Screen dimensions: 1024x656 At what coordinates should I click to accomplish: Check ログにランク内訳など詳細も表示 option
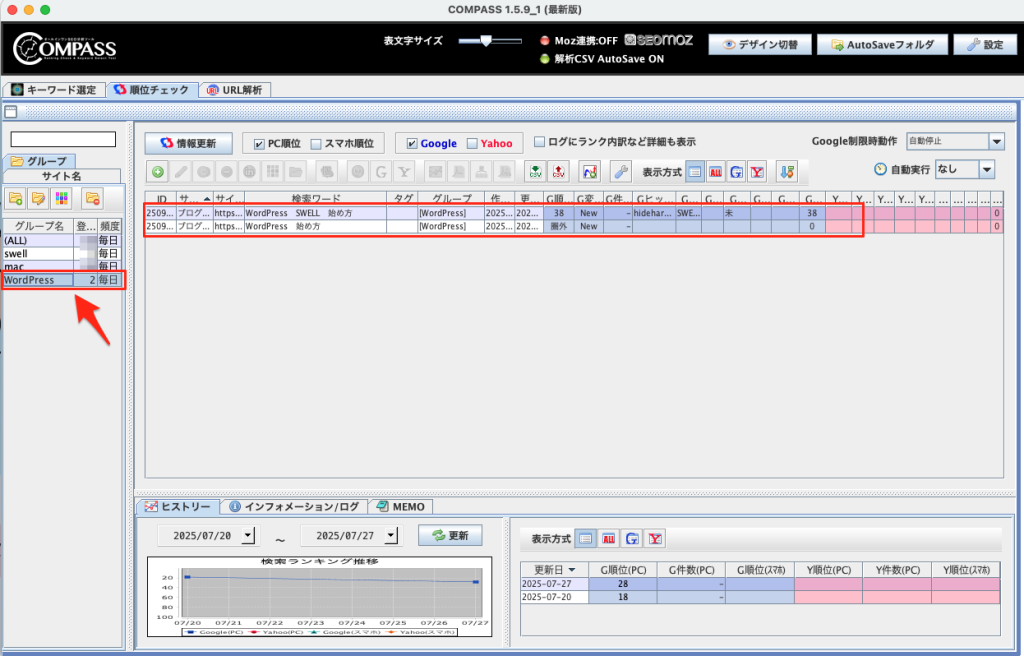[x=540, y=142]
